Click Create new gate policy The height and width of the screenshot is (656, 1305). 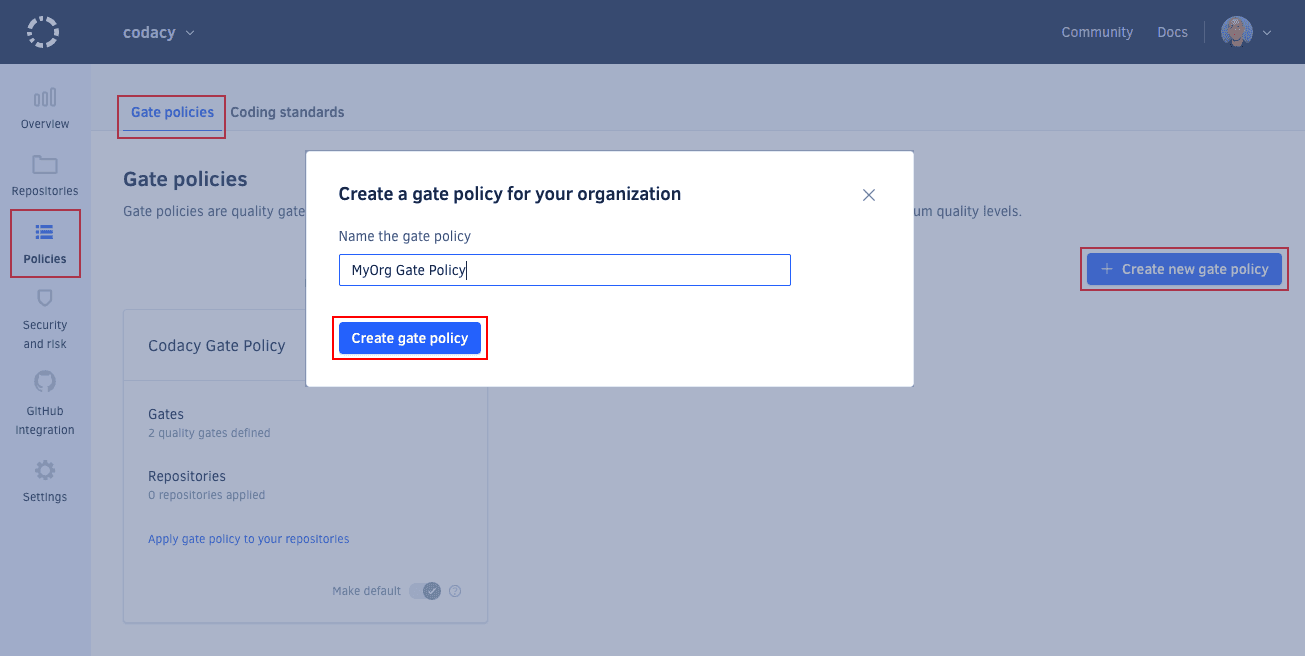point(1184,269)
